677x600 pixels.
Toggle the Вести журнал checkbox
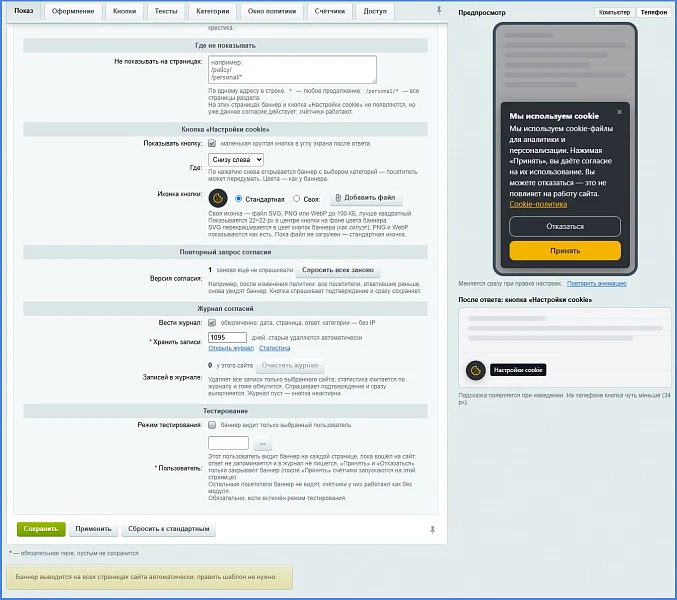pyautogui.click(x=212, y=322)
